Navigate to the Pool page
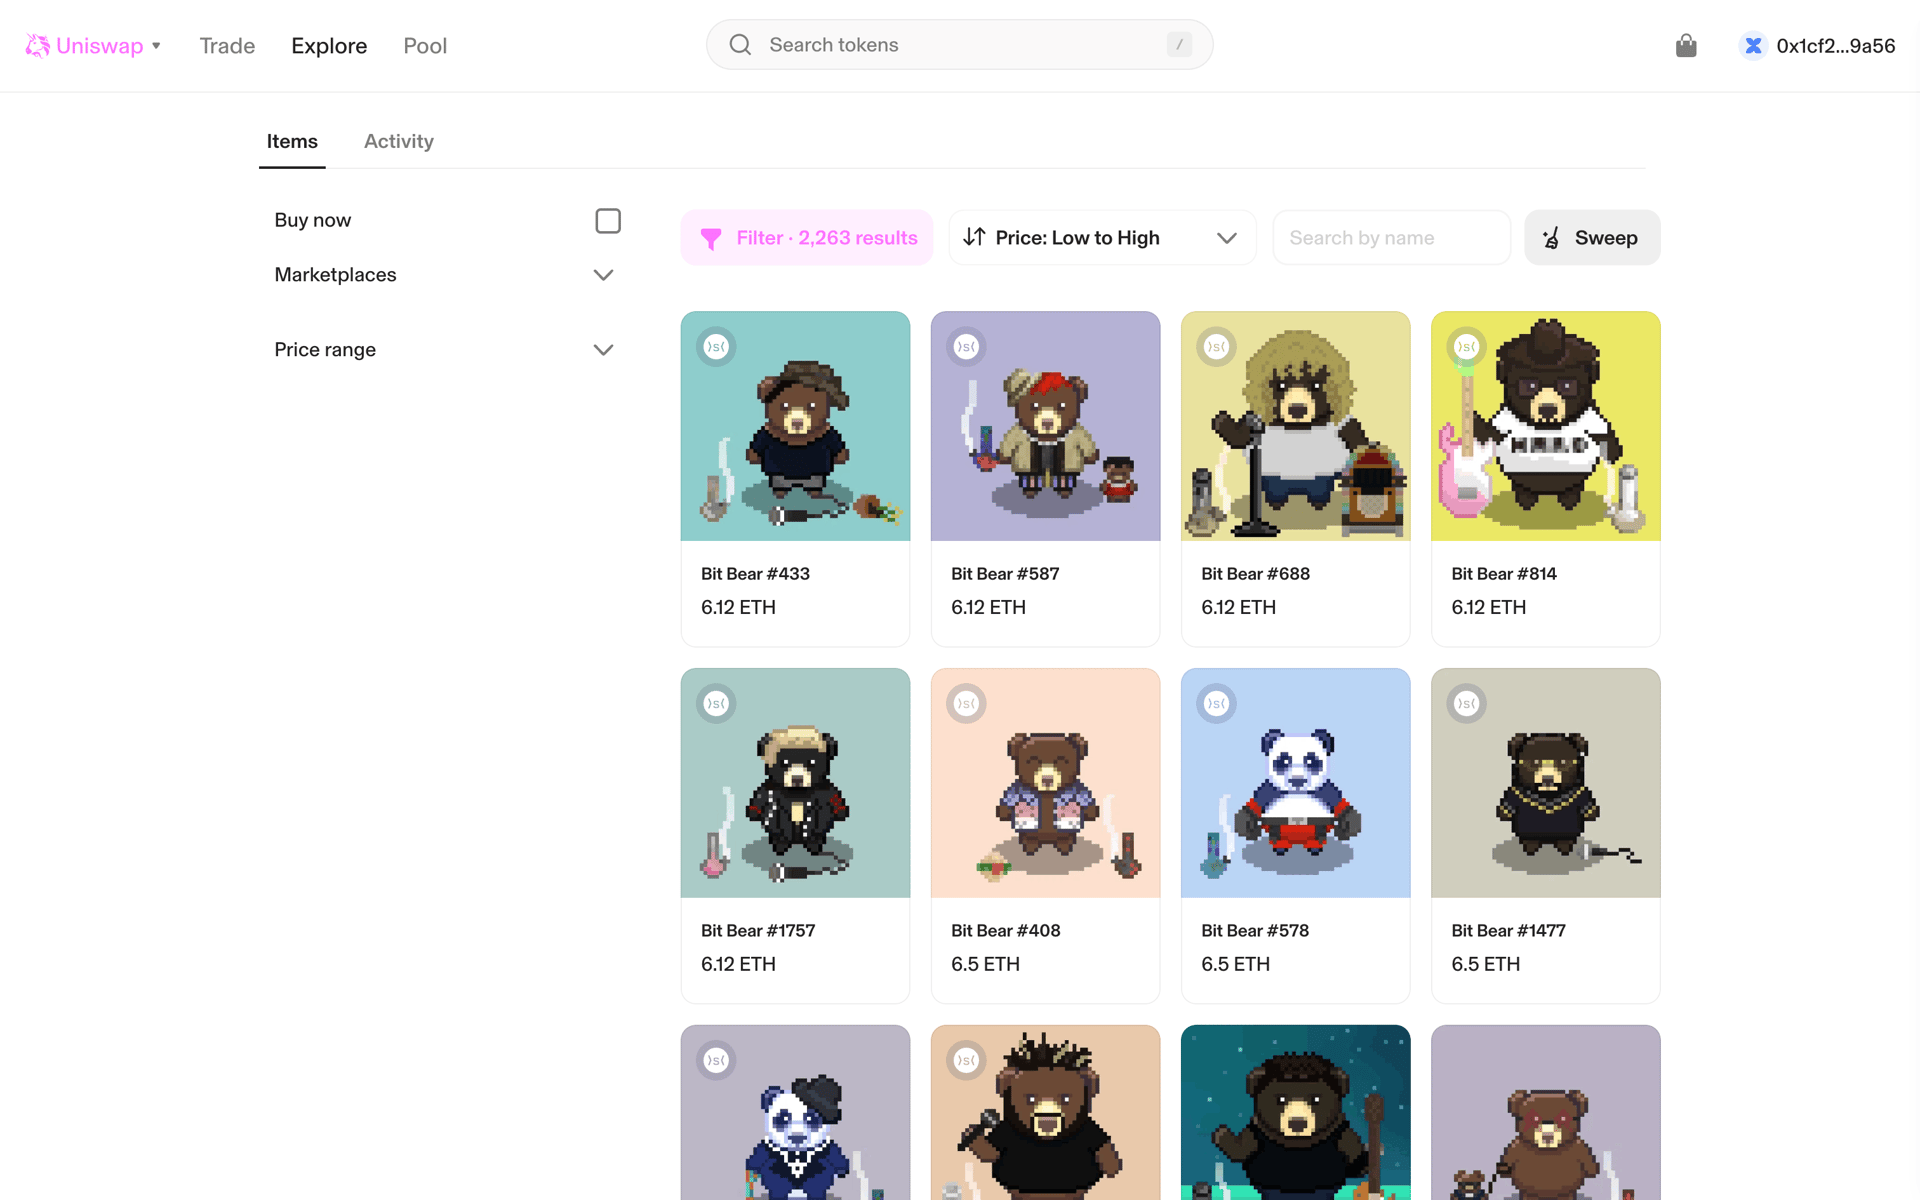The image size is (1920, 1200). click(x=425, y=46)
